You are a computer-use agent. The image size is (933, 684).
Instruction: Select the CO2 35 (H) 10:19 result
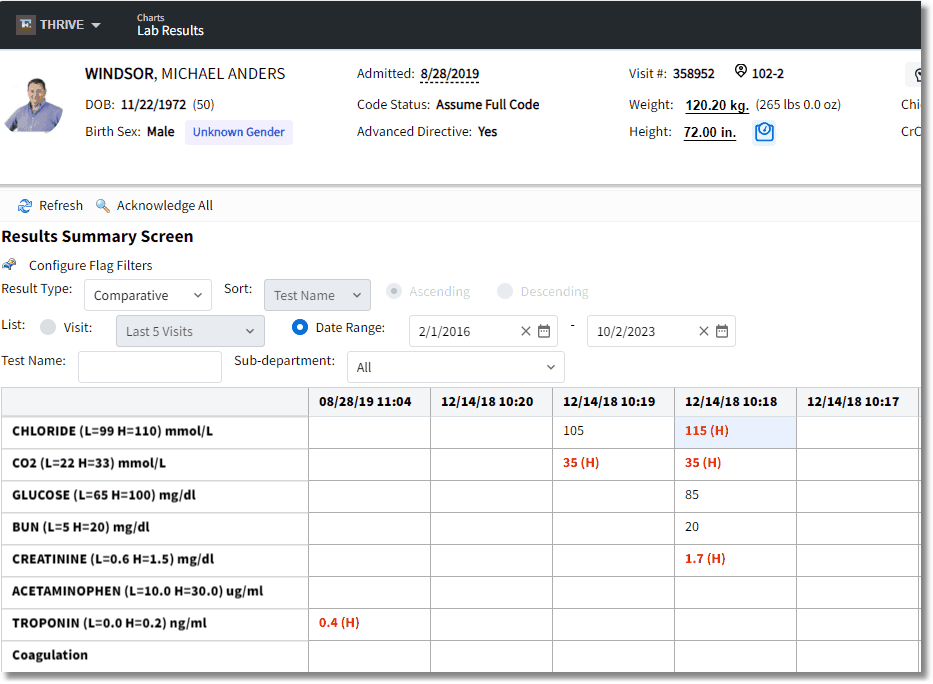click(613, 463)
